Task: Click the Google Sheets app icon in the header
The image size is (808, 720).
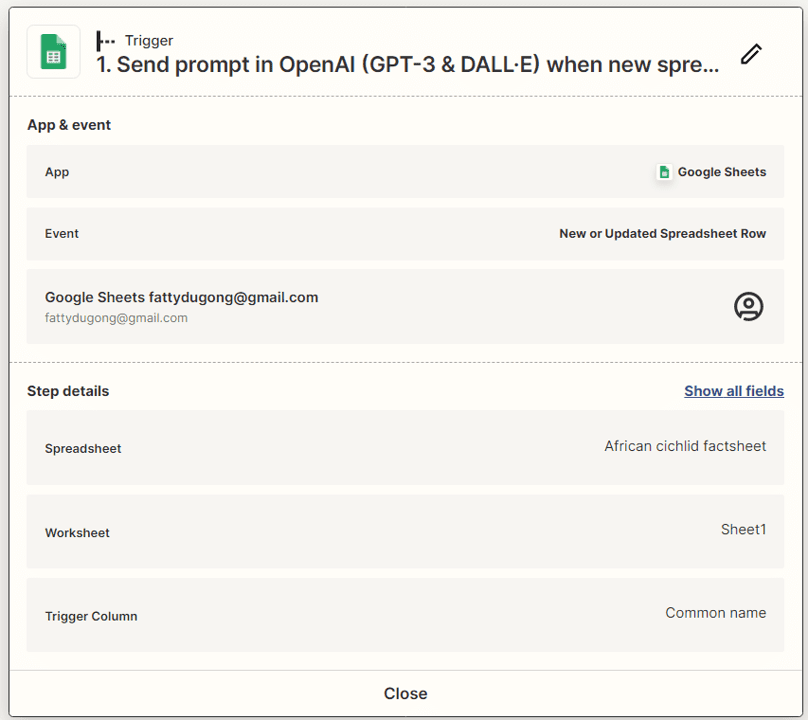Action: 54,52
